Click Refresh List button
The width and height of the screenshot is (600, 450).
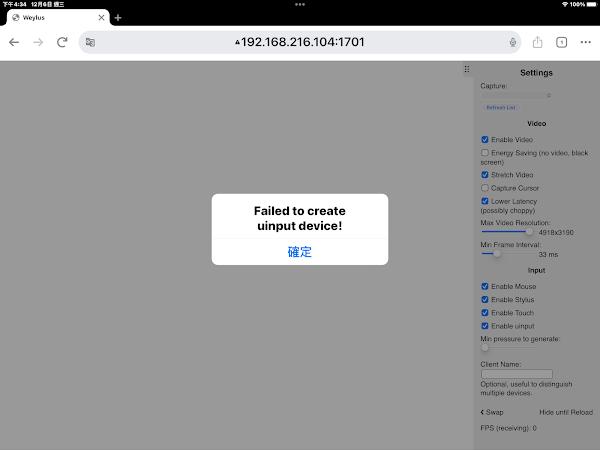(501, 108)
